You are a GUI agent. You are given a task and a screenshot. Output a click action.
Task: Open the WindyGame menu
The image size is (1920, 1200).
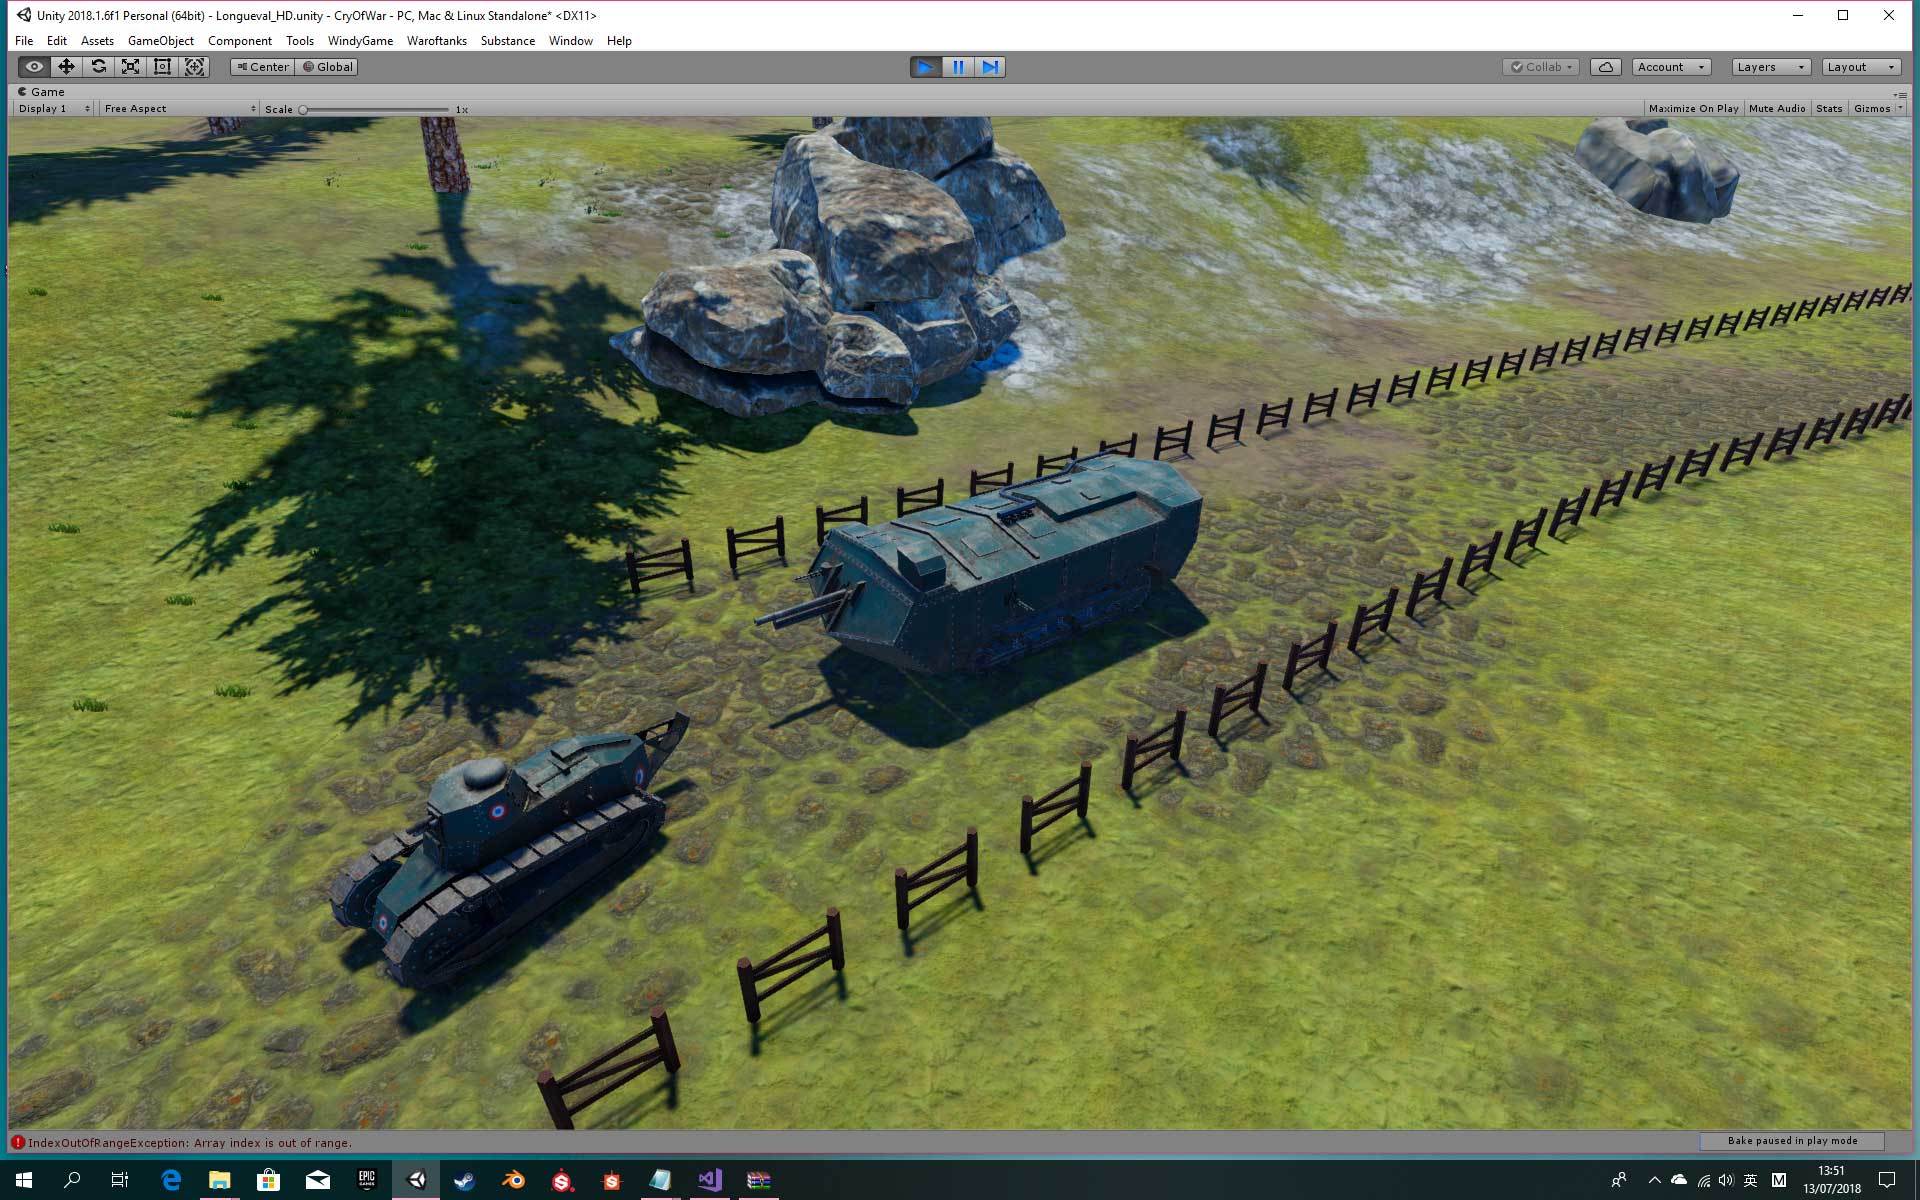[360, 41]
